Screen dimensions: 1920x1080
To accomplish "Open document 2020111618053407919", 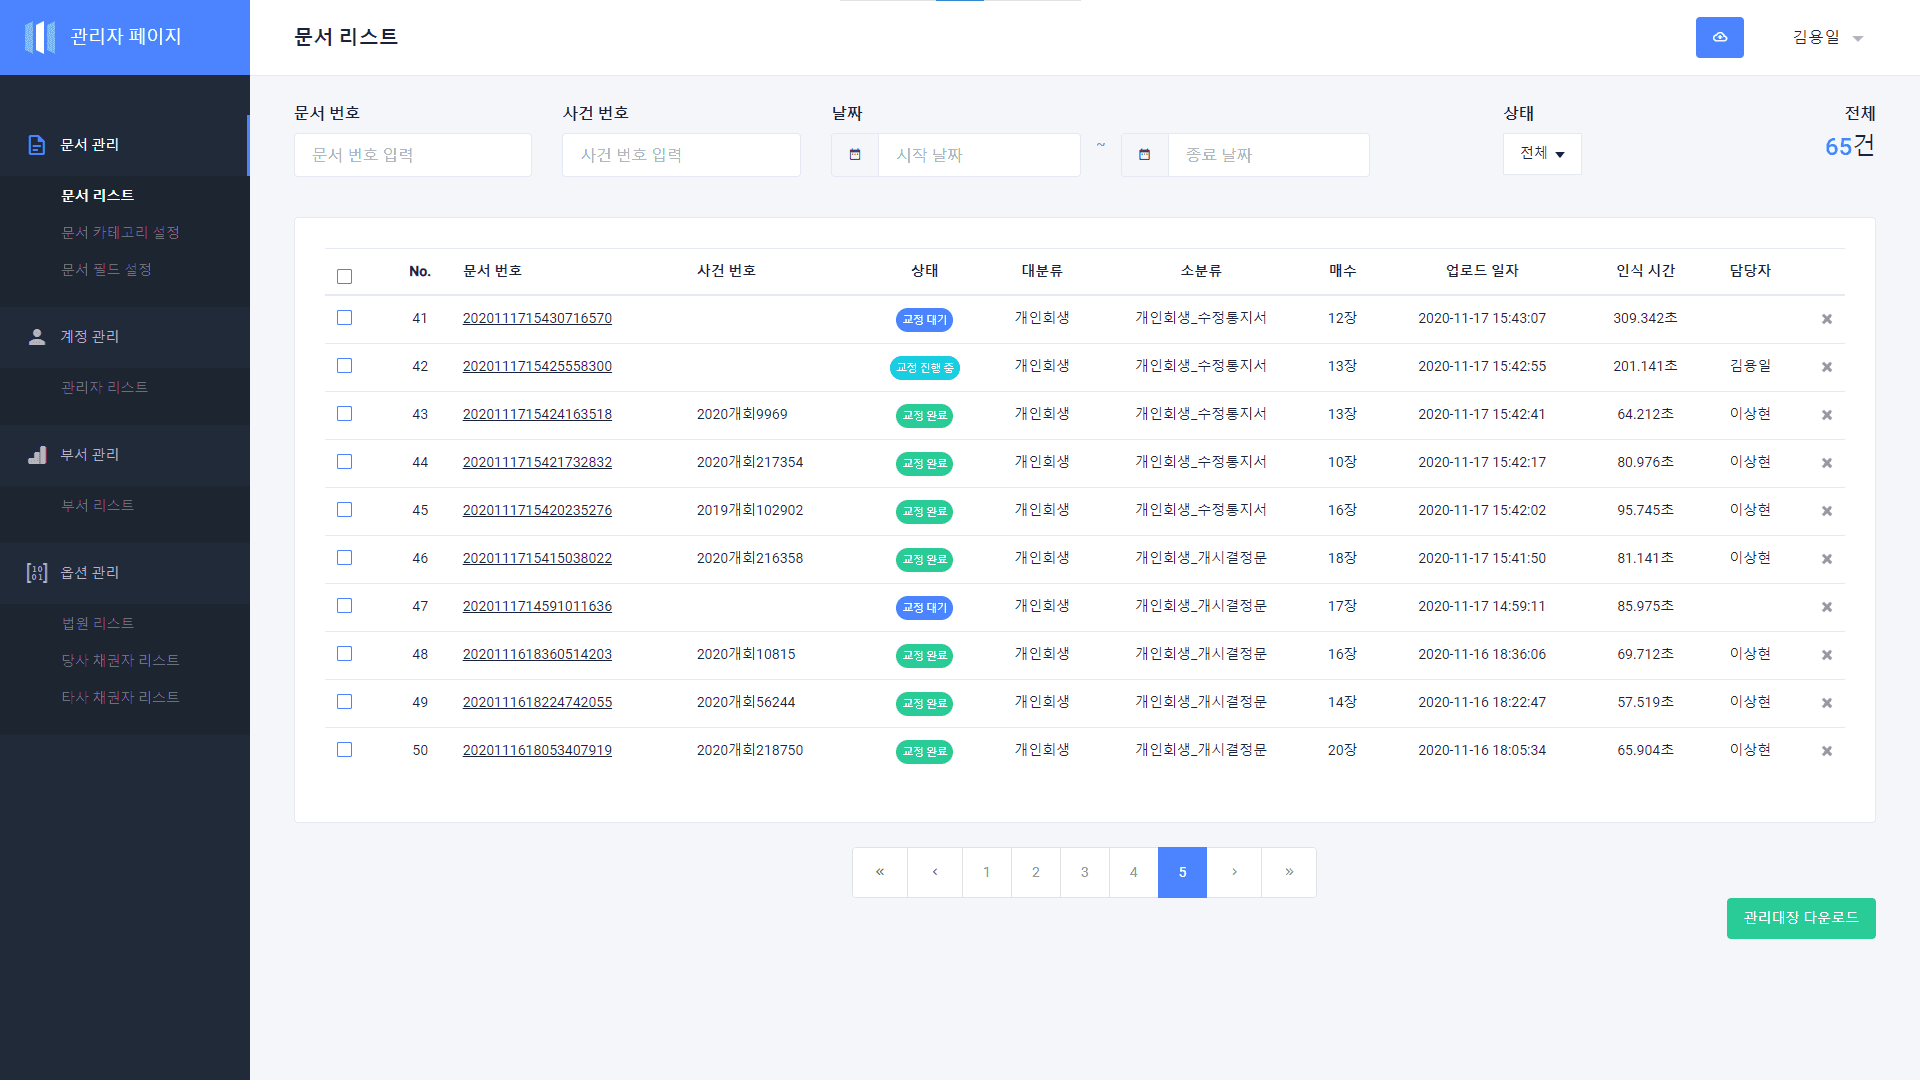I will coord(537,751).
